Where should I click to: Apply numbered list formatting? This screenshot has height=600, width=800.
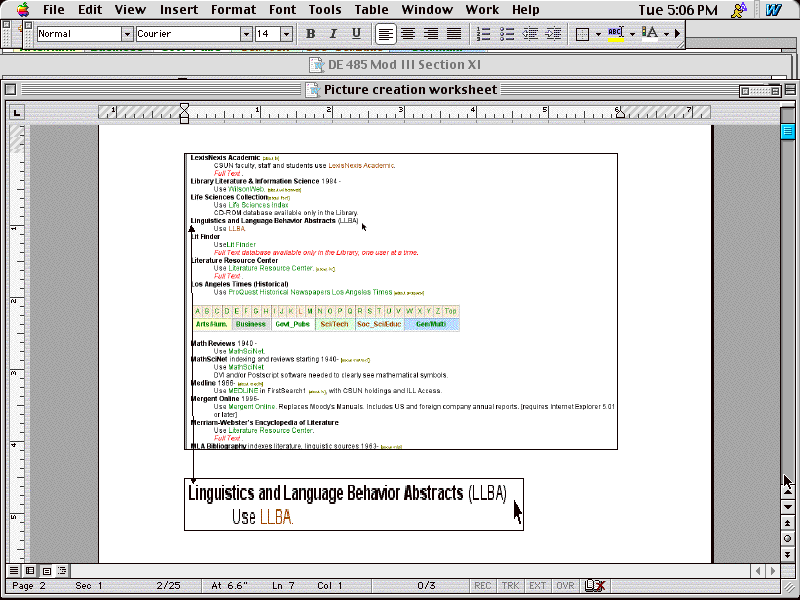pyautogui.click(x=483, y=34)
